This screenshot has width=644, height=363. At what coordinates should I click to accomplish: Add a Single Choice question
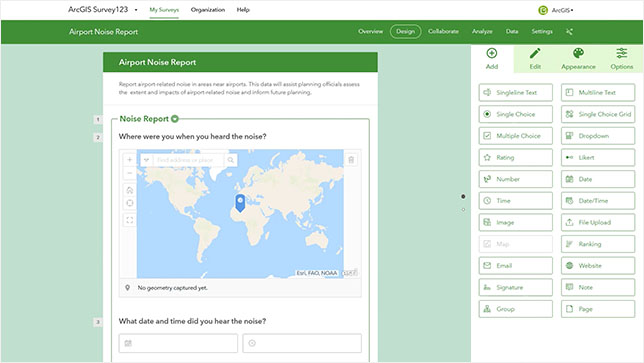point(515,114)
